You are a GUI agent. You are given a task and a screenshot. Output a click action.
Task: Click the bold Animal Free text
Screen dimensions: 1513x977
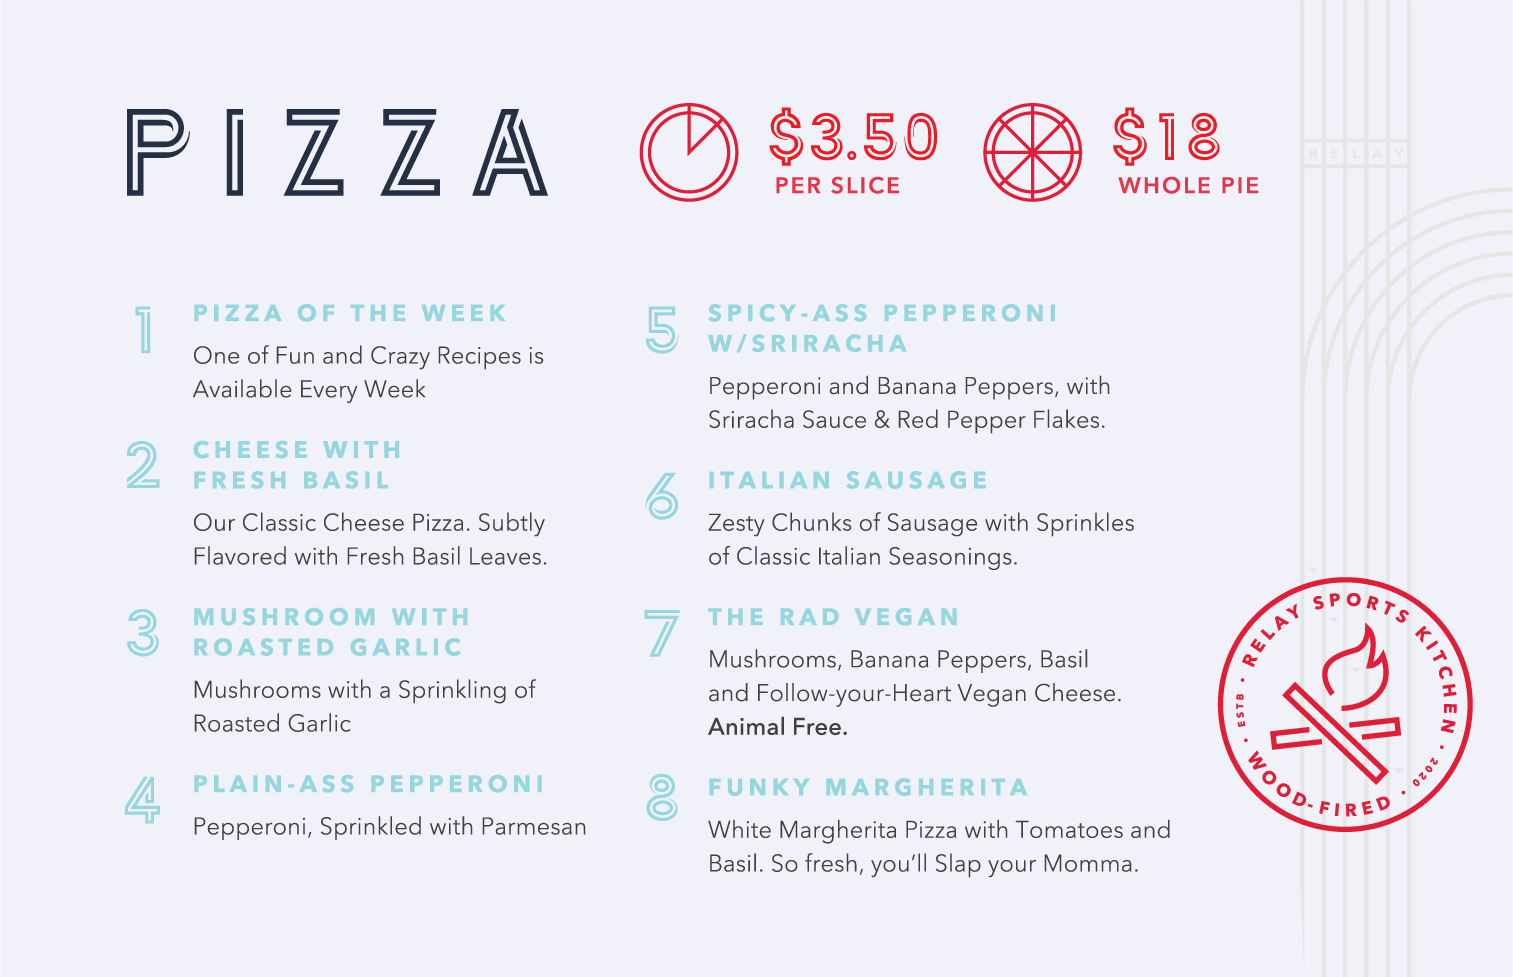pyautogui.click(x=778, y=727)
